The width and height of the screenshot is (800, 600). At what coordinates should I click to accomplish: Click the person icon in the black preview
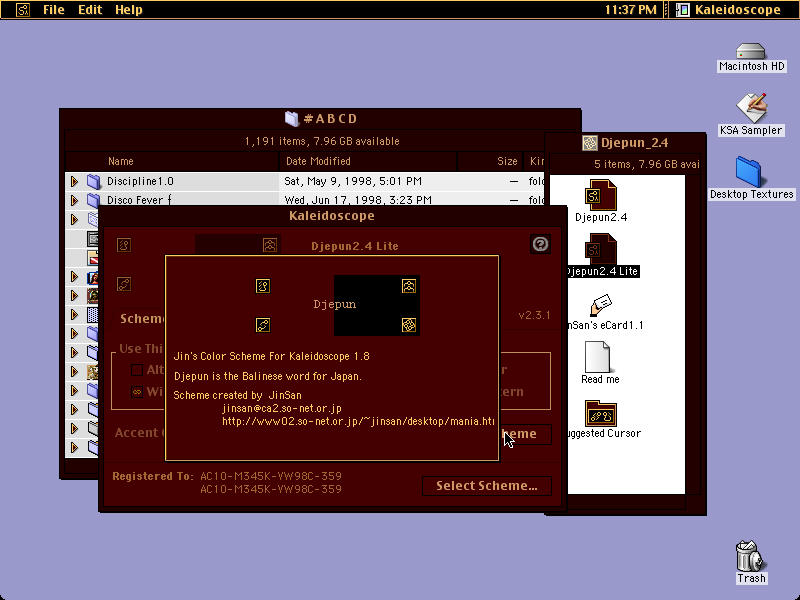pyautogui.click(x=409, y=286)
